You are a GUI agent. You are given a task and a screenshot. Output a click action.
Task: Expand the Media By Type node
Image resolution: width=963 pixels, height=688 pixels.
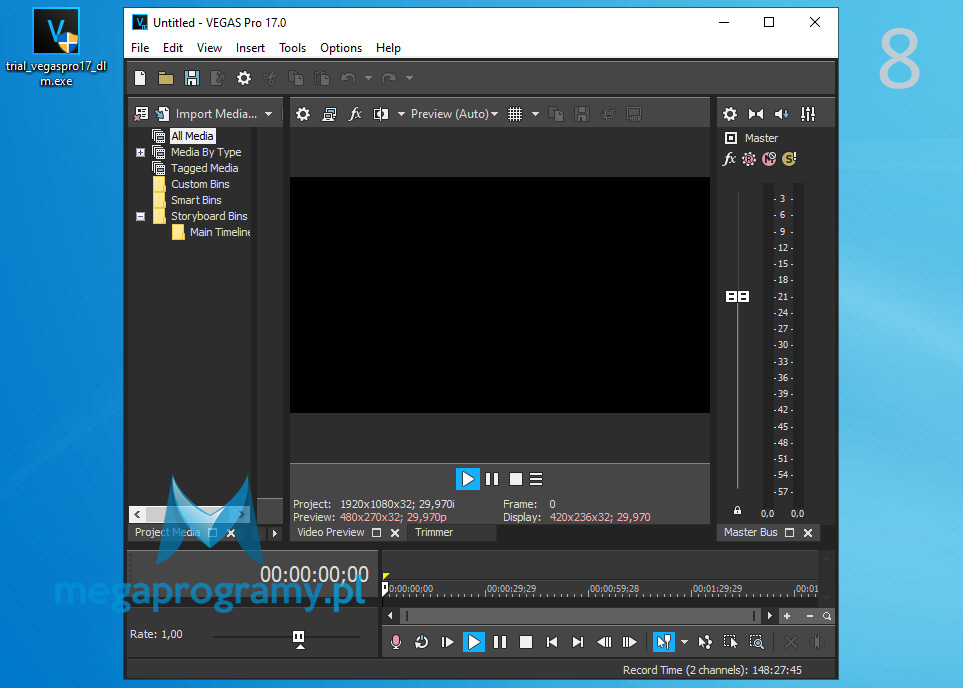click(141, 152)
